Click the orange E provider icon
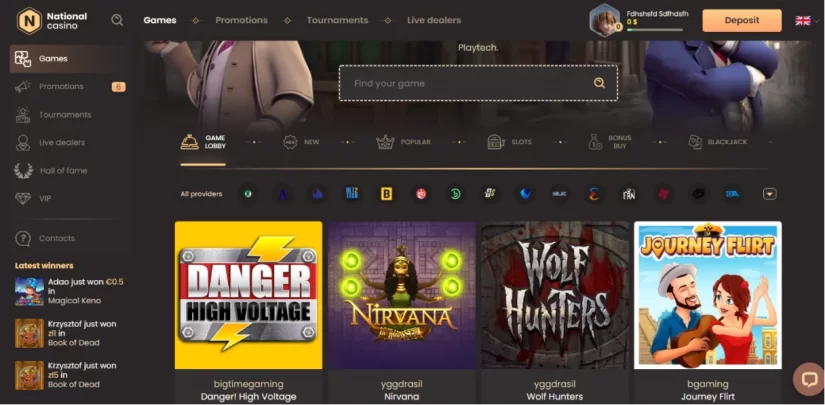 (593, 194)
